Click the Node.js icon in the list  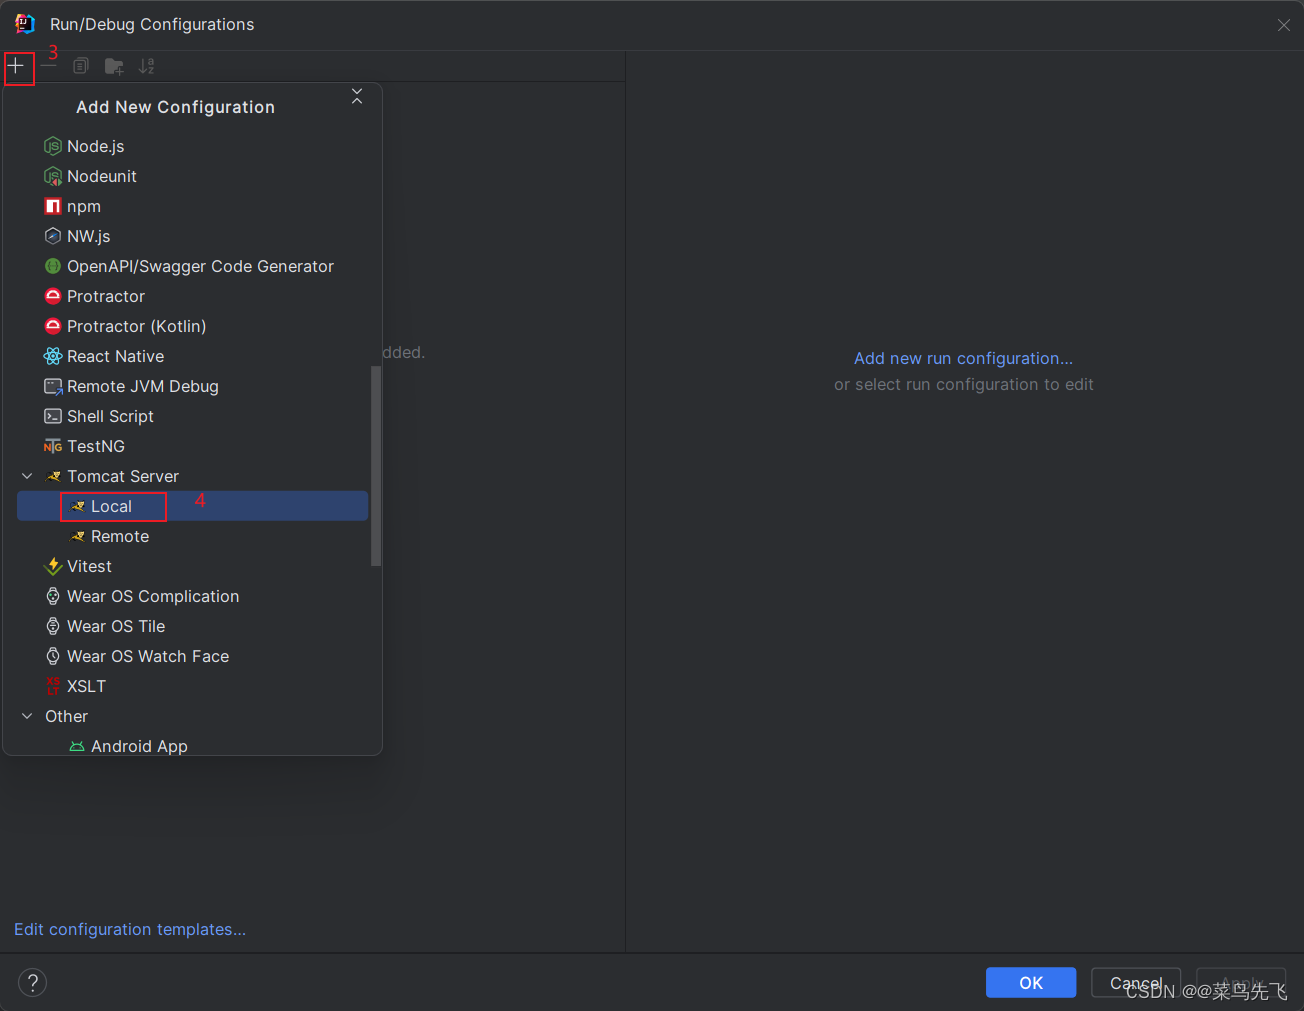[53, 146]
